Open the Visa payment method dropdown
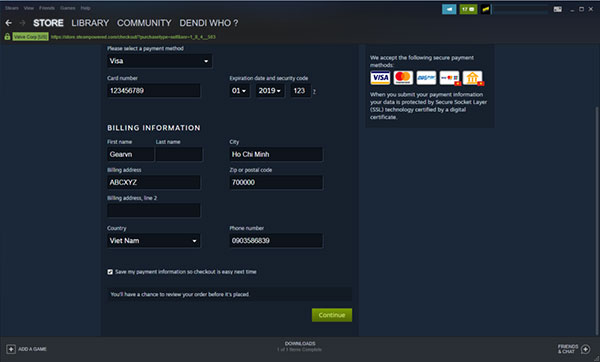Image resolution: width=600 pixels, height=362 pixels. 160,61
